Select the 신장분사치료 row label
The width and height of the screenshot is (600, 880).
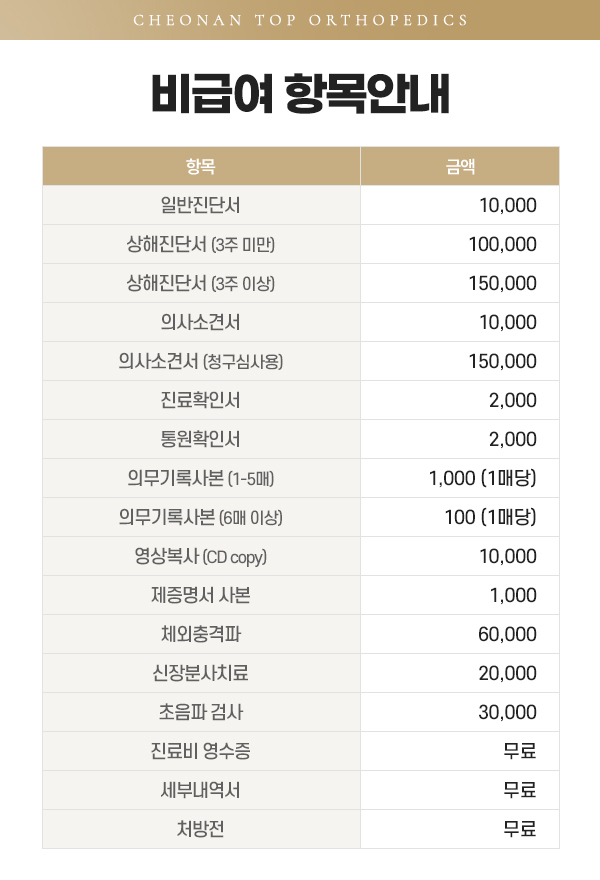201,673
